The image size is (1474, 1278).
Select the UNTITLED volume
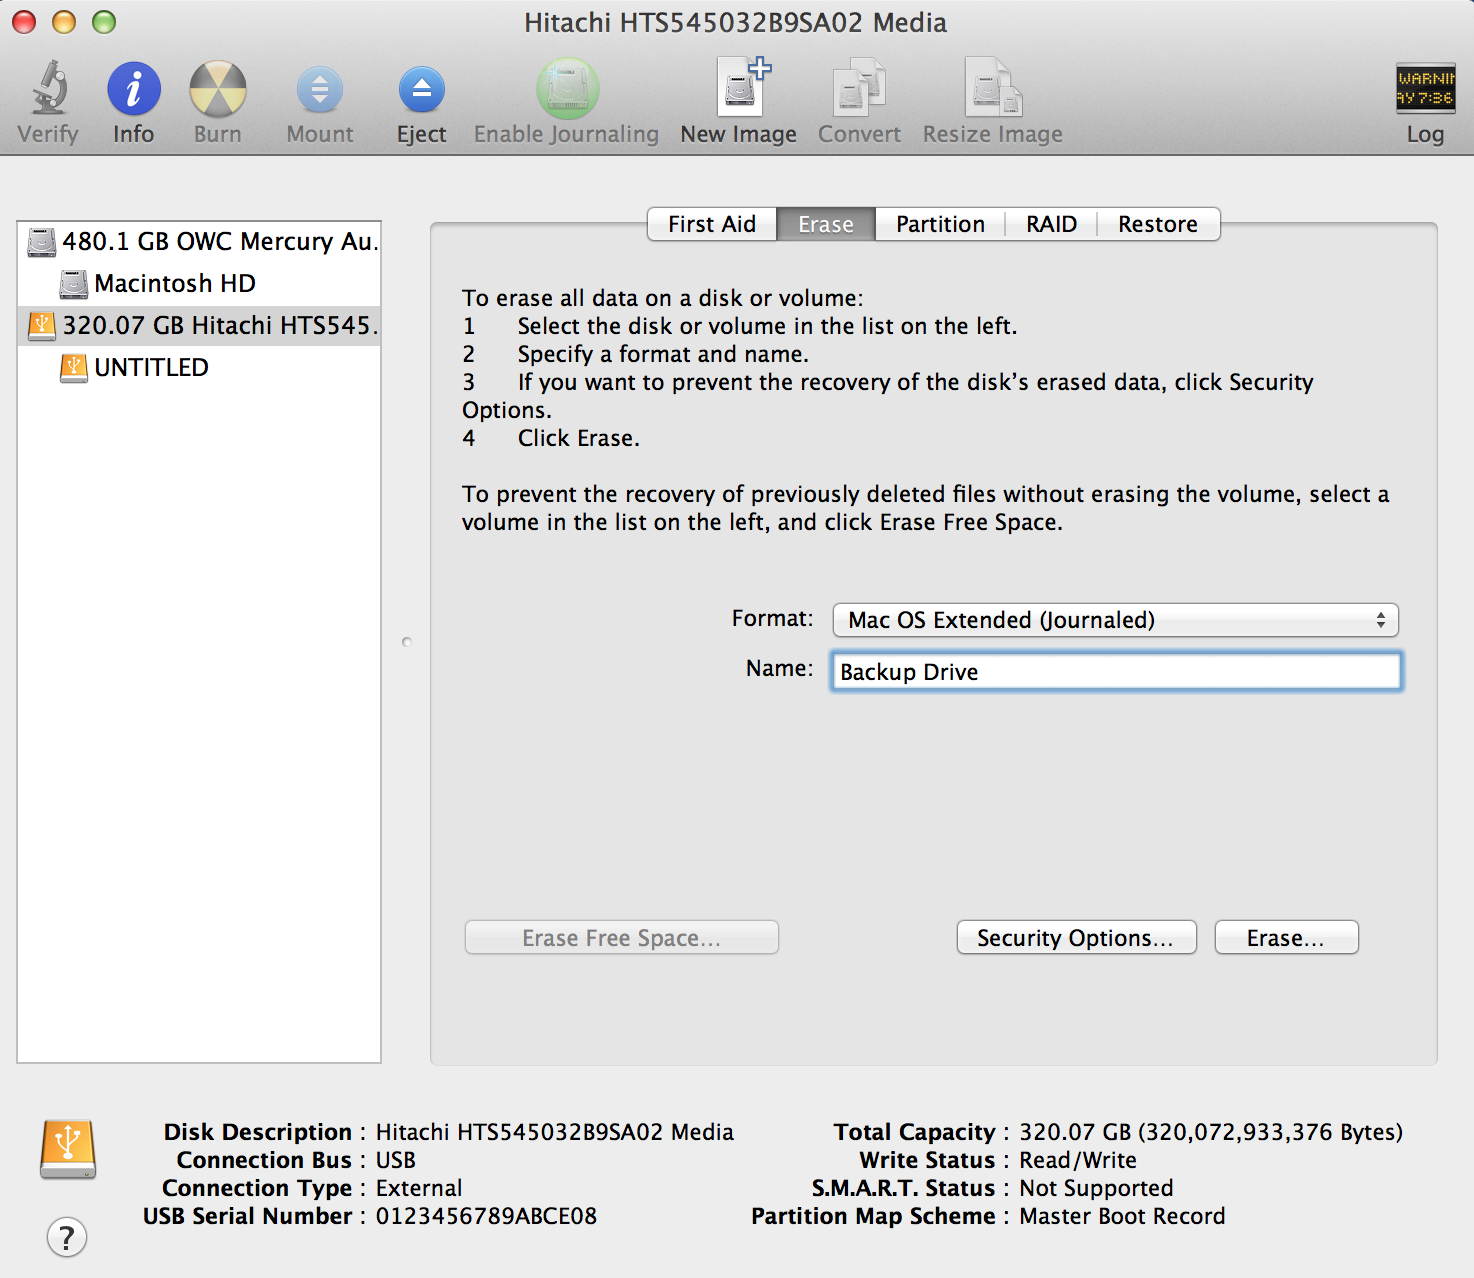point(199,368)
